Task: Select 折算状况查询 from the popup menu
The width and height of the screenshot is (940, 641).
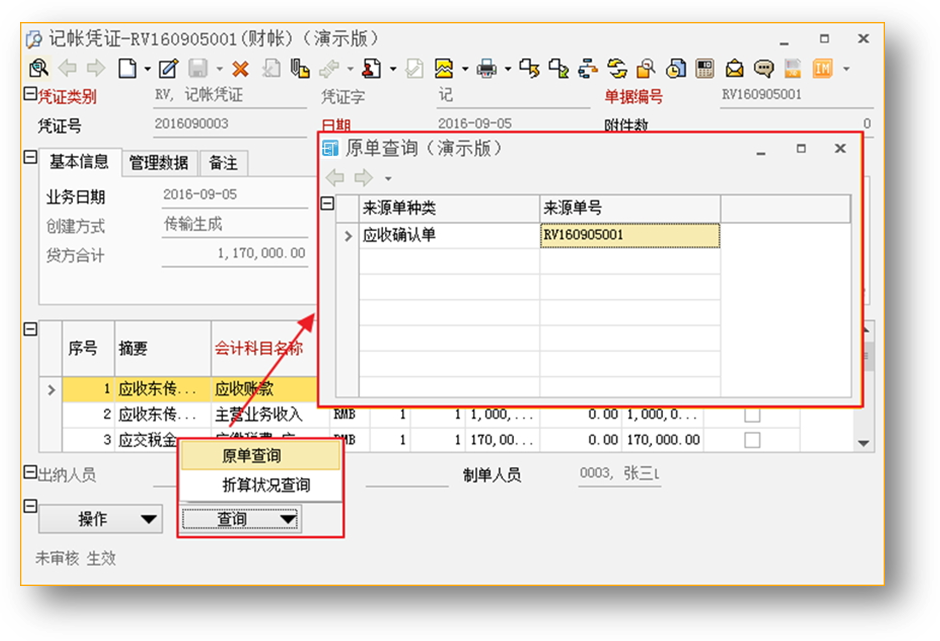Action: [265, 485]
